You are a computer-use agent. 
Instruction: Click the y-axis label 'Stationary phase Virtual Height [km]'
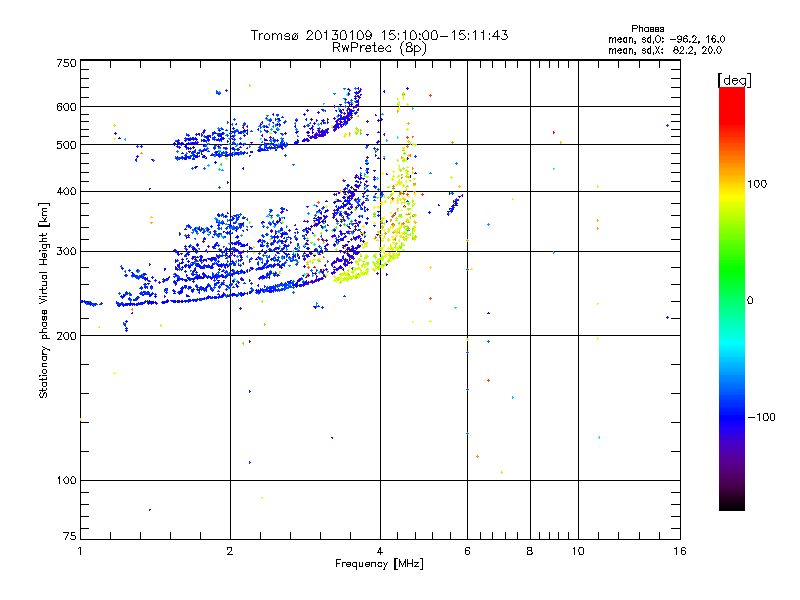pos(43,300)
